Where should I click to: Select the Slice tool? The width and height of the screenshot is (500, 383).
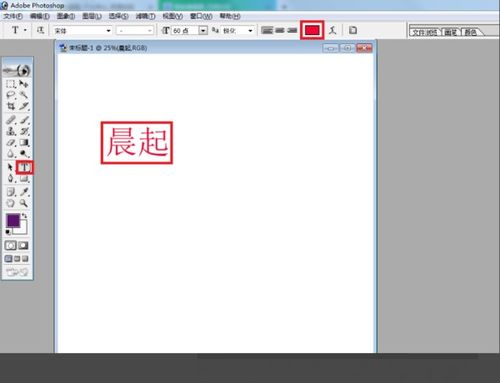(x=24, y=106)
